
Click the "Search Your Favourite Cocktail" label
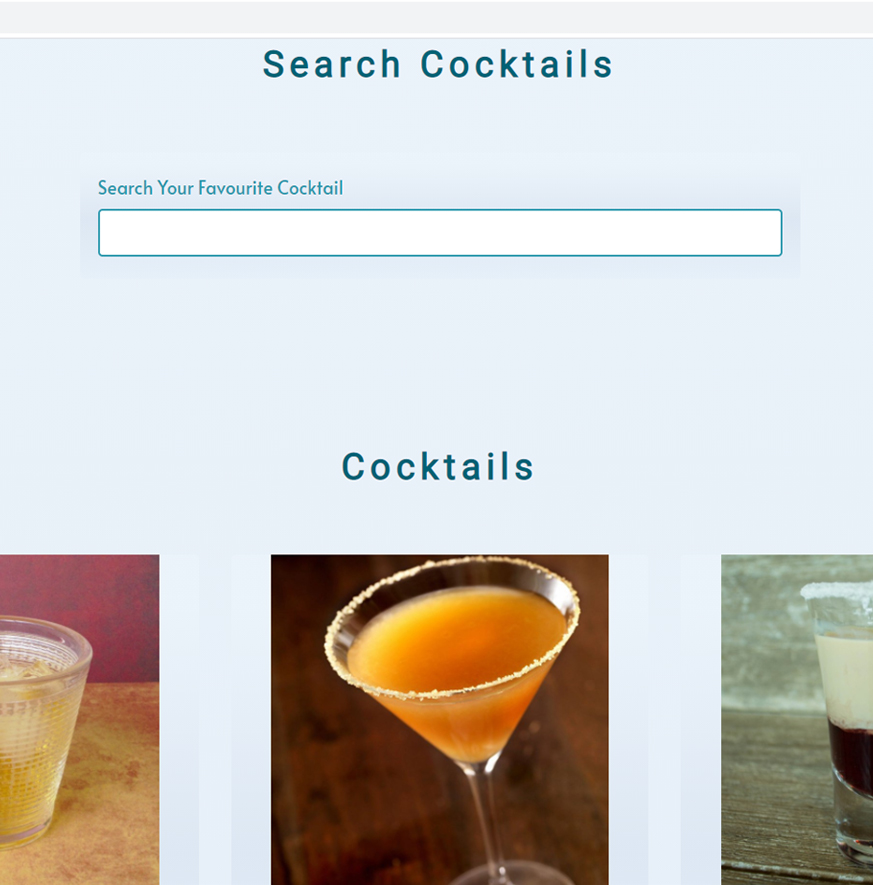pyautogui.click(x=220, y=188)
